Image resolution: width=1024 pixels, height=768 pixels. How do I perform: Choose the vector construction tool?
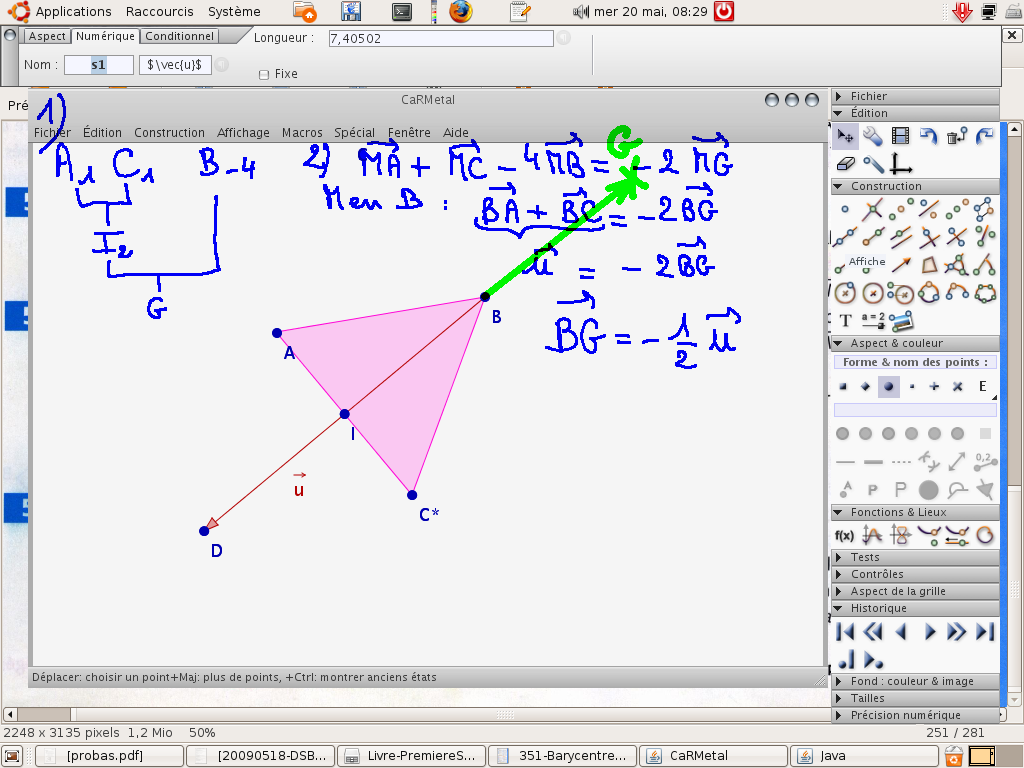[901, 265]
